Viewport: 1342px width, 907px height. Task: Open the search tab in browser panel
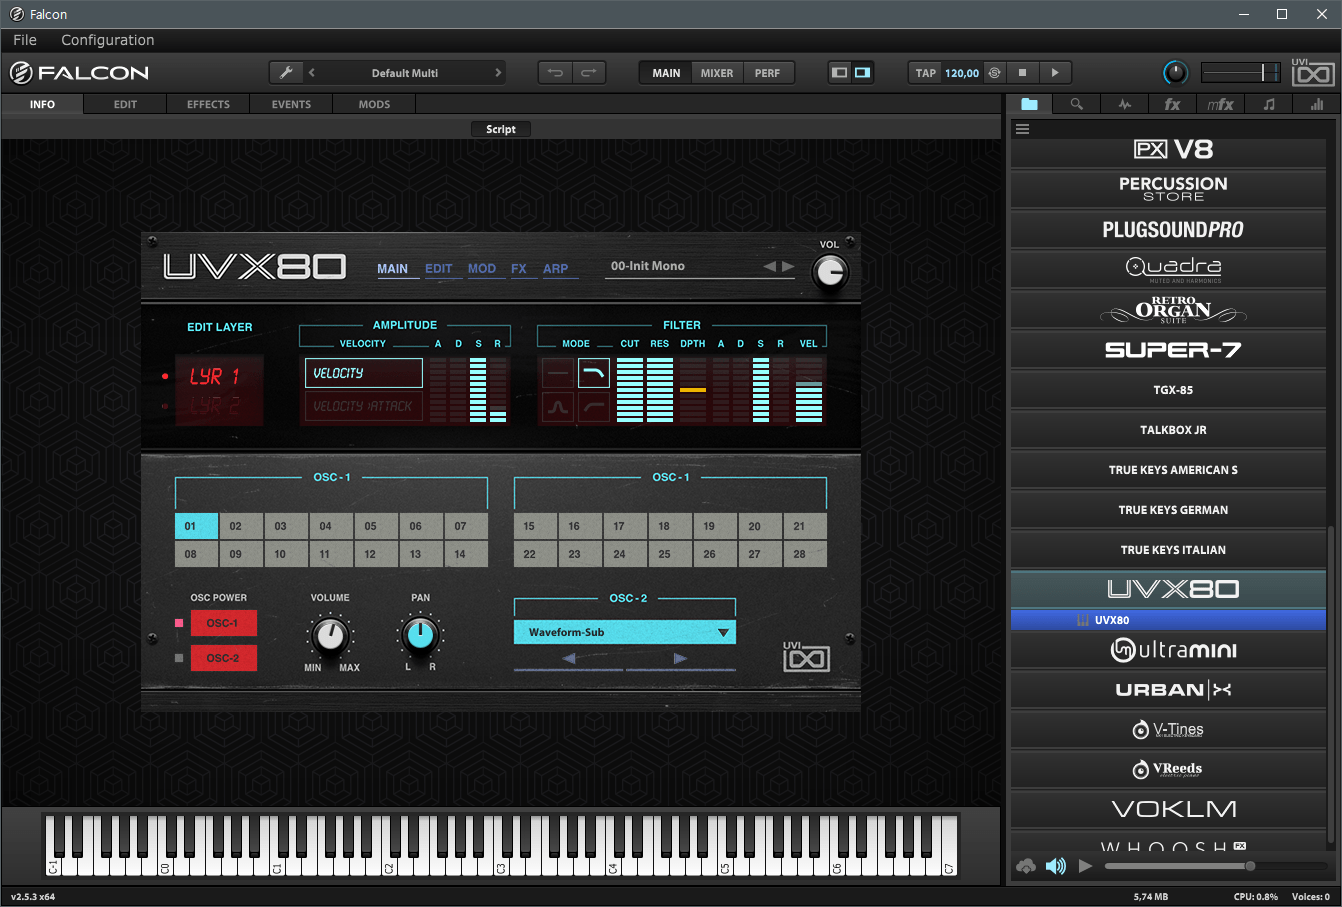[1076, 104]
